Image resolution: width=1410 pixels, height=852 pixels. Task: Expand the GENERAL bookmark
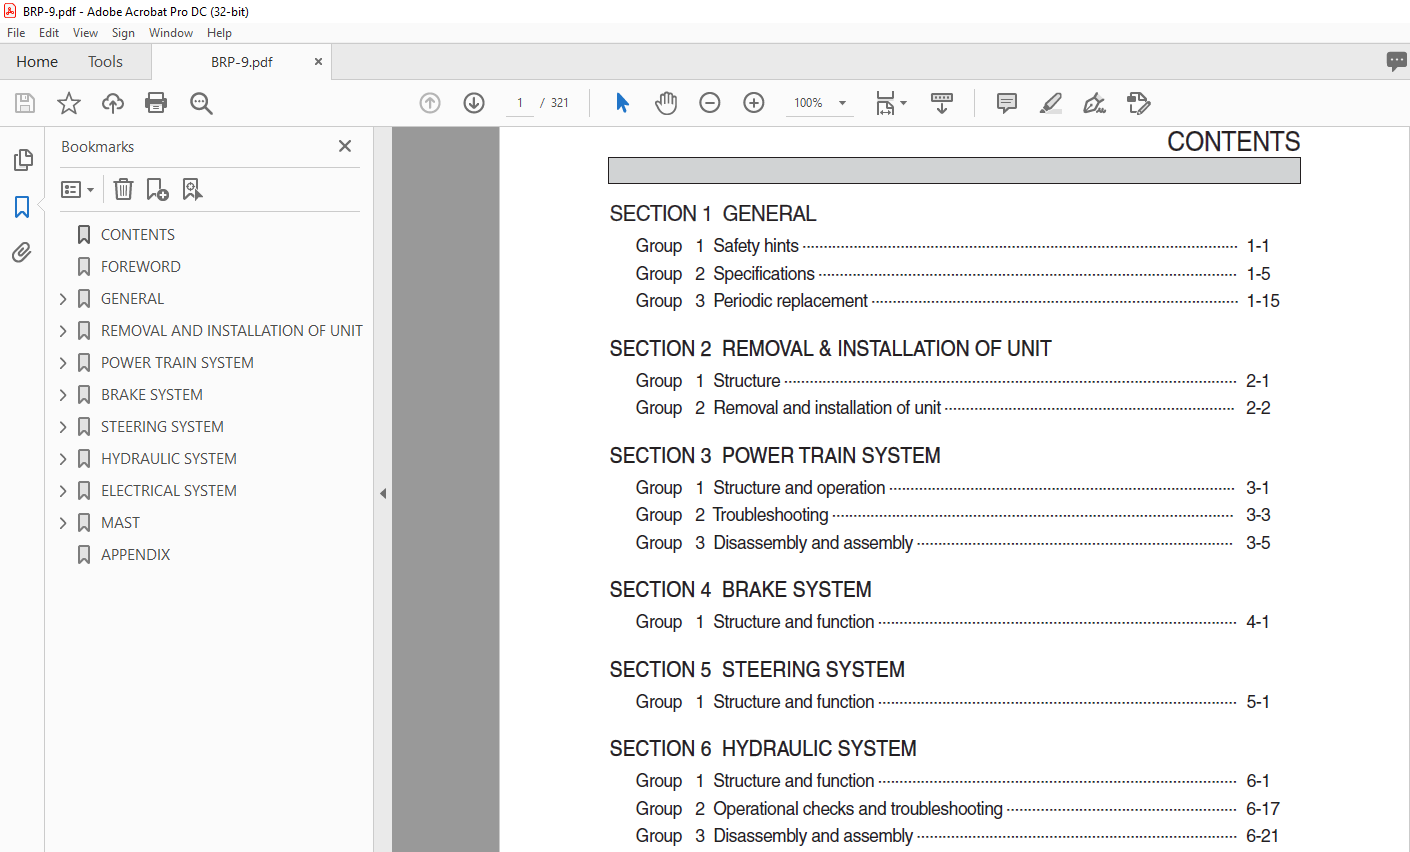(x=63, y=299)
